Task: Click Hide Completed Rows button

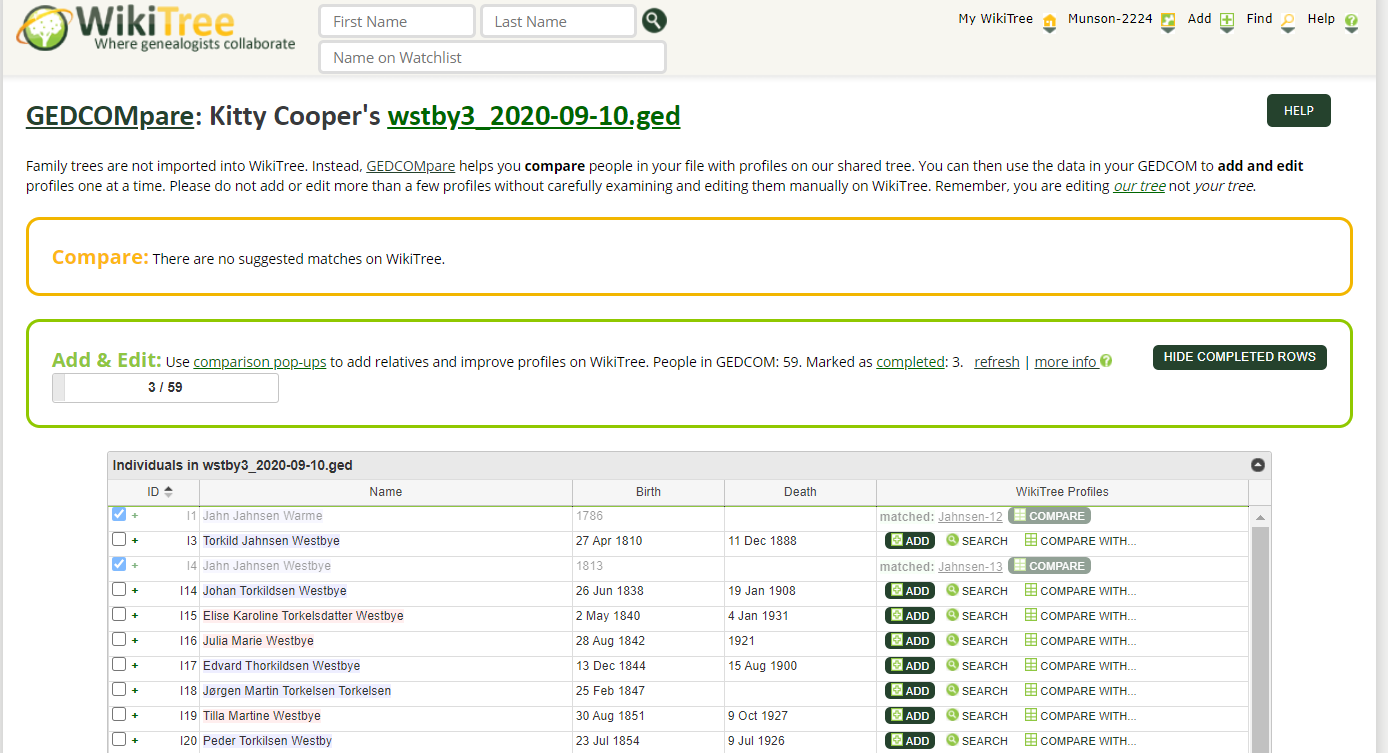Action: pos(1239,357)
